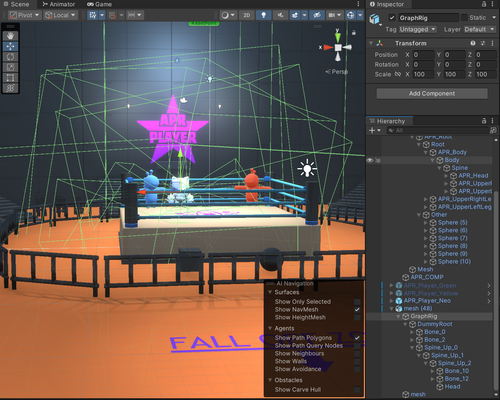Select the Rotate tool

pos(10,57)
